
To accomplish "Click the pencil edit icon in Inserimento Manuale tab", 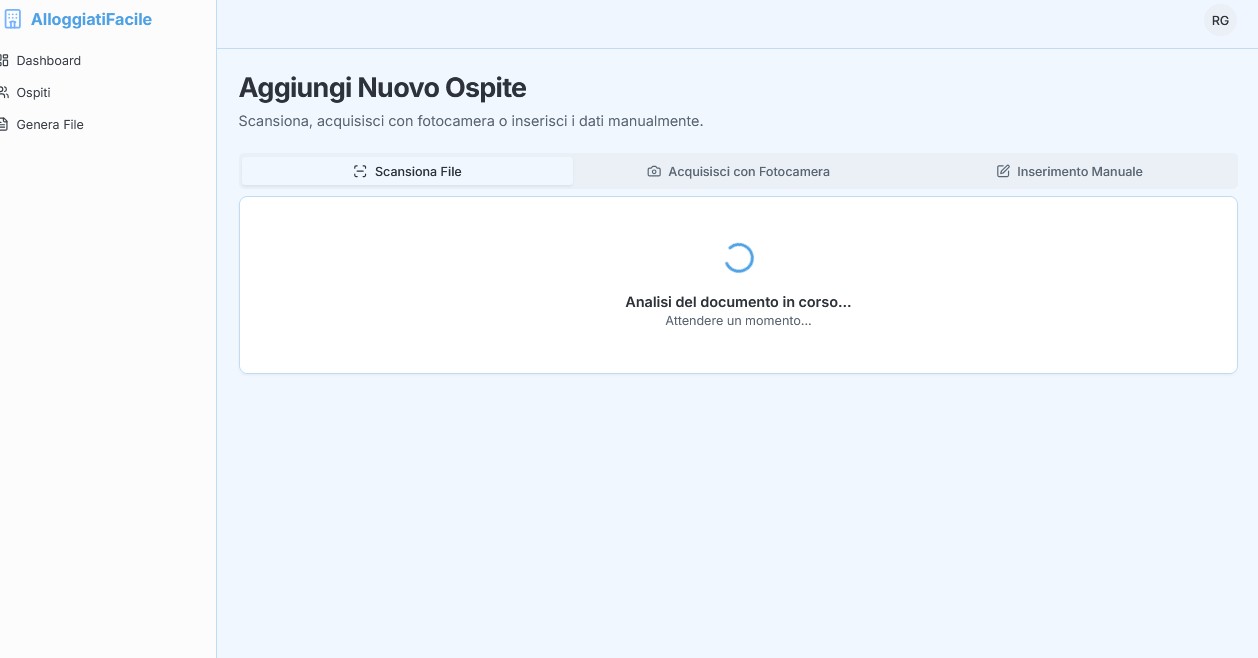I will pyautogui.click(x=1003, y=171).
